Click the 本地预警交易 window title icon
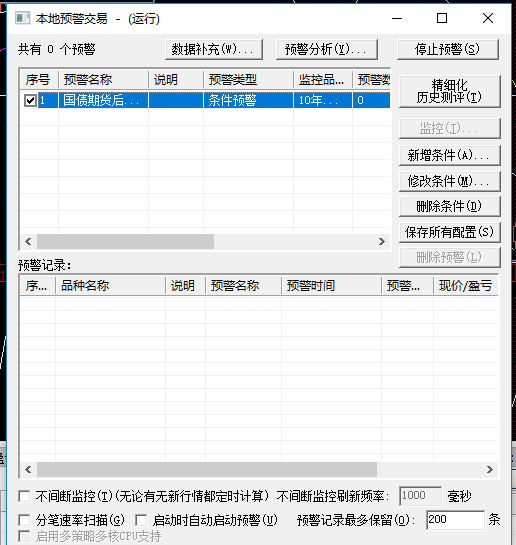The height and width of the screenshot is (545, 516). pos(22,18)
